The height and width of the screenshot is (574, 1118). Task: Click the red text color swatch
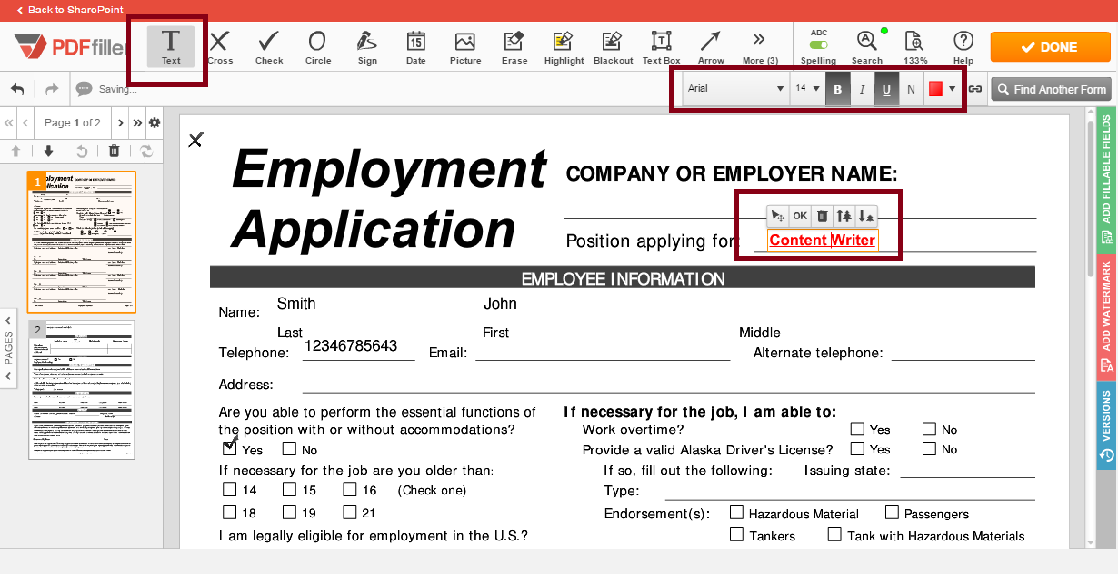tap(936, 89)
